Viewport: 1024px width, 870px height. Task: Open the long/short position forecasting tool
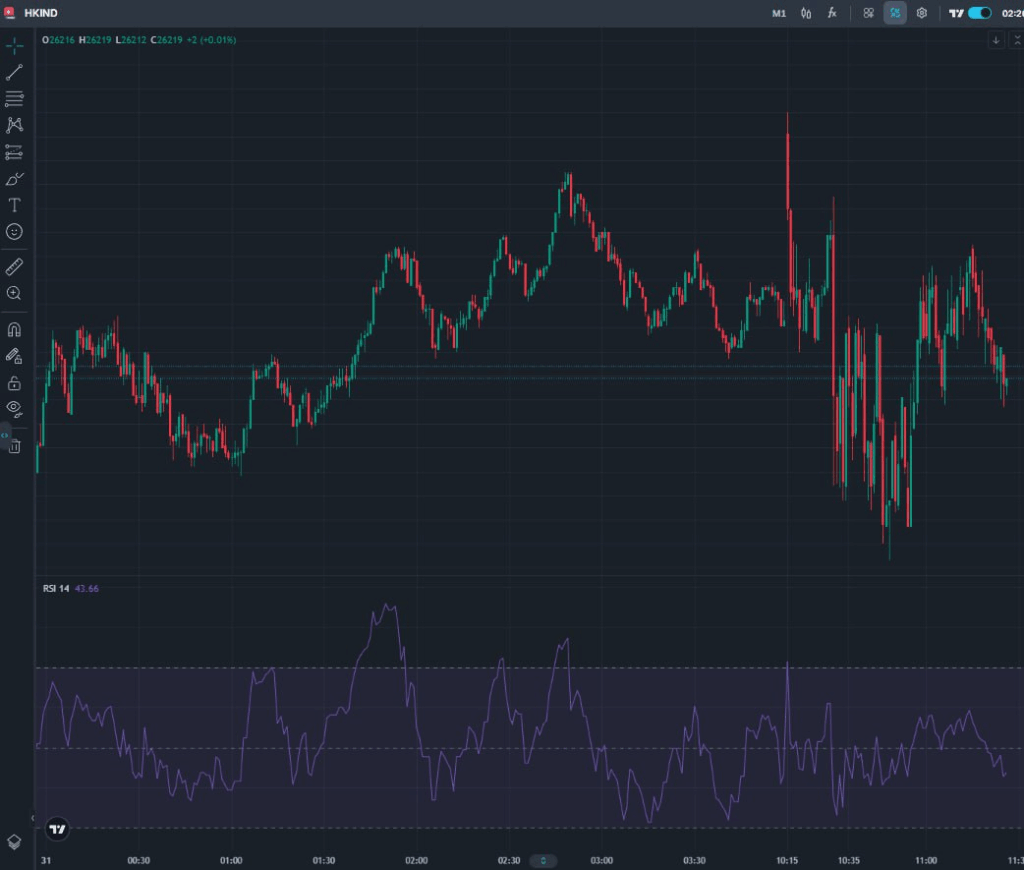pyautogui.click(x=14, y=152)
